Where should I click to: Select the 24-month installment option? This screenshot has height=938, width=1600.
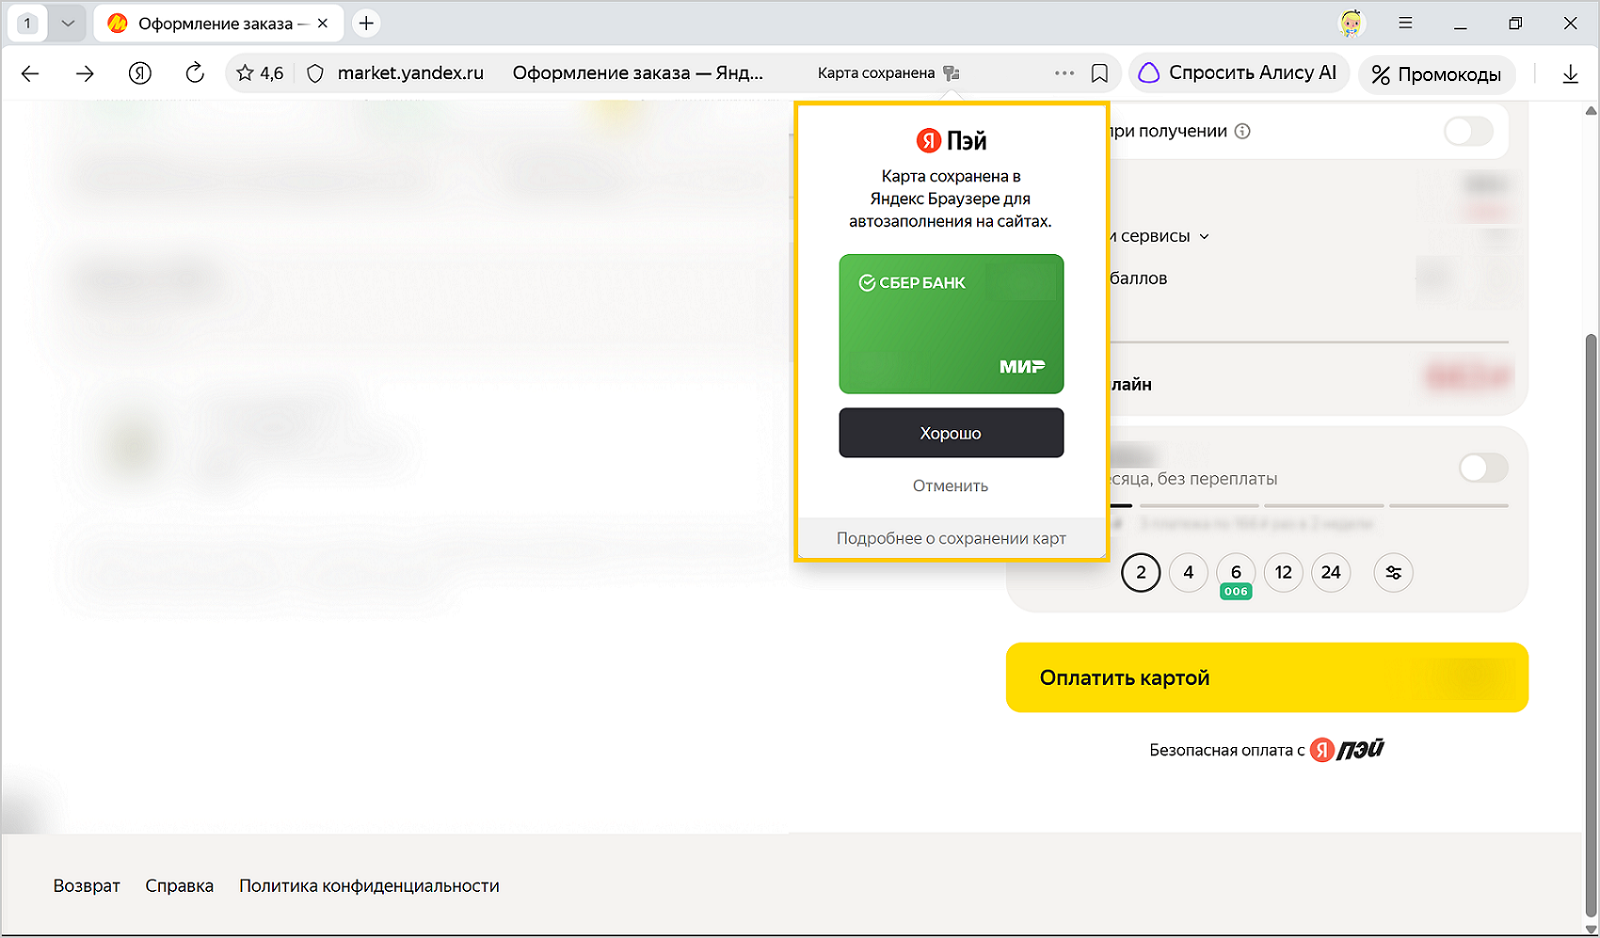coord(1331,573)
